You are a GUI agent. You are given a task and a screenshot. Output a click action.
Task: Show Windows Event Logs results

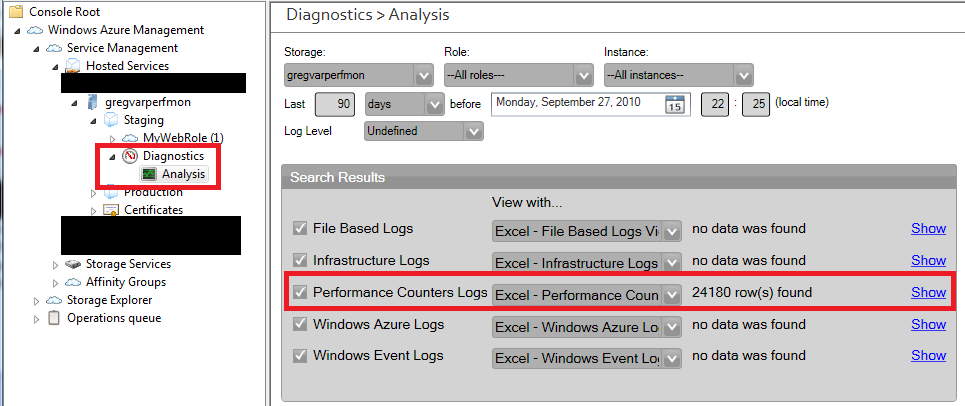click(928, 355)
